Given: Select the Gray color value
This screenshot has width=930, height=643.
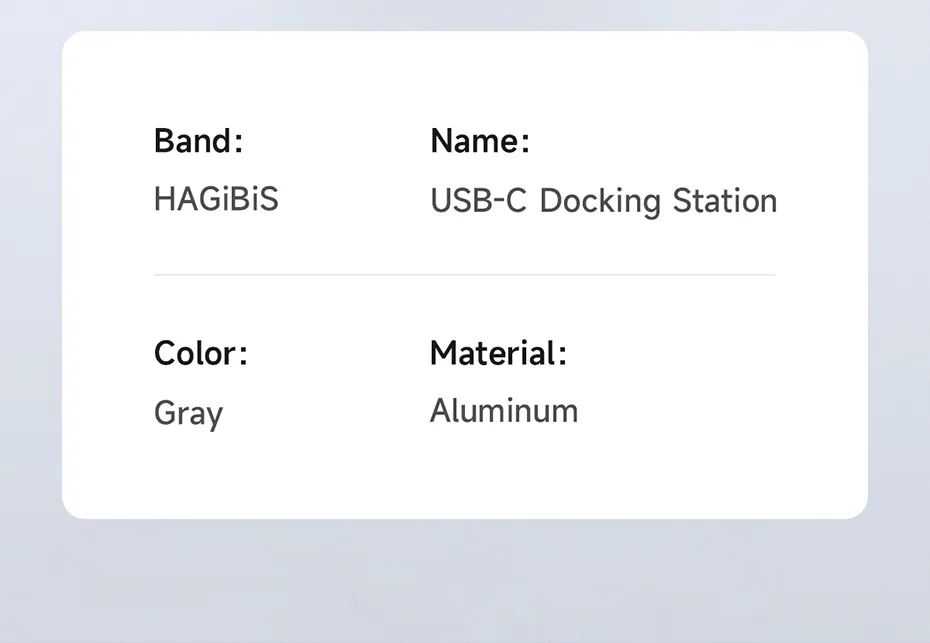Looking at the screenshot, I should (188, 413).
